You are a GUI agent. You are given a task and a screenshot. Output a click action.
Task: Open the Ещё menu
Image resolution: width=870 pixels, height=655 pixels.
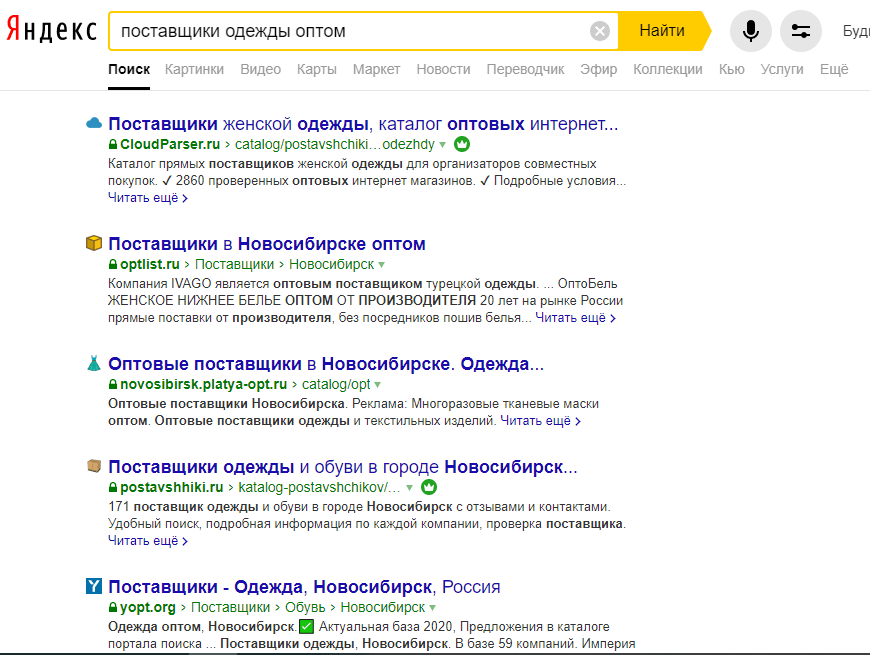[834, 69]
